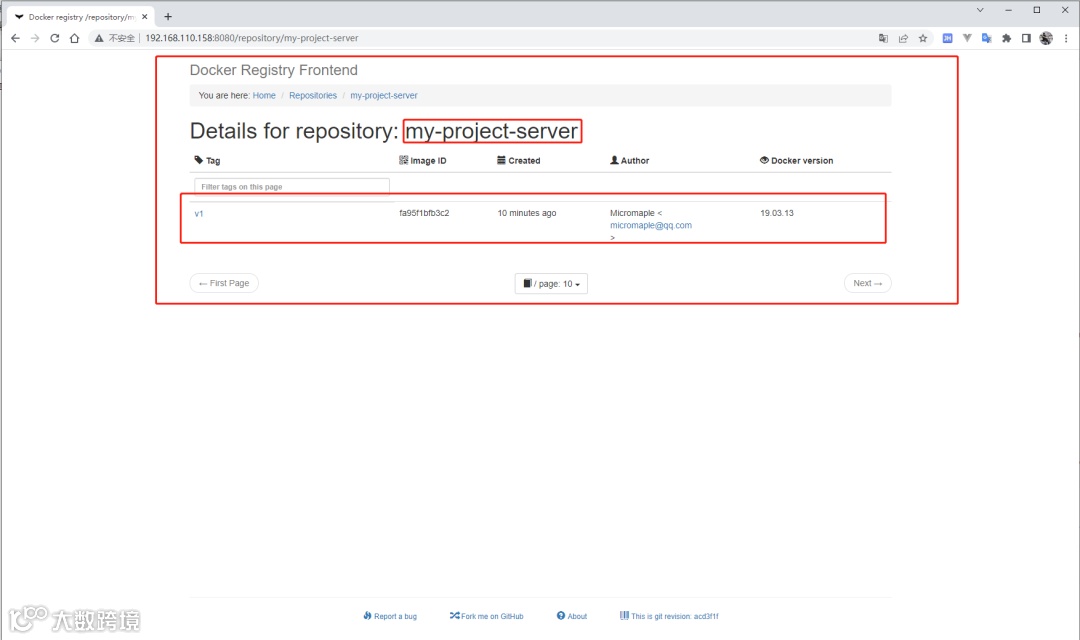
Task: Open the profile avatar icon
Action: (x=1046, y=38)
